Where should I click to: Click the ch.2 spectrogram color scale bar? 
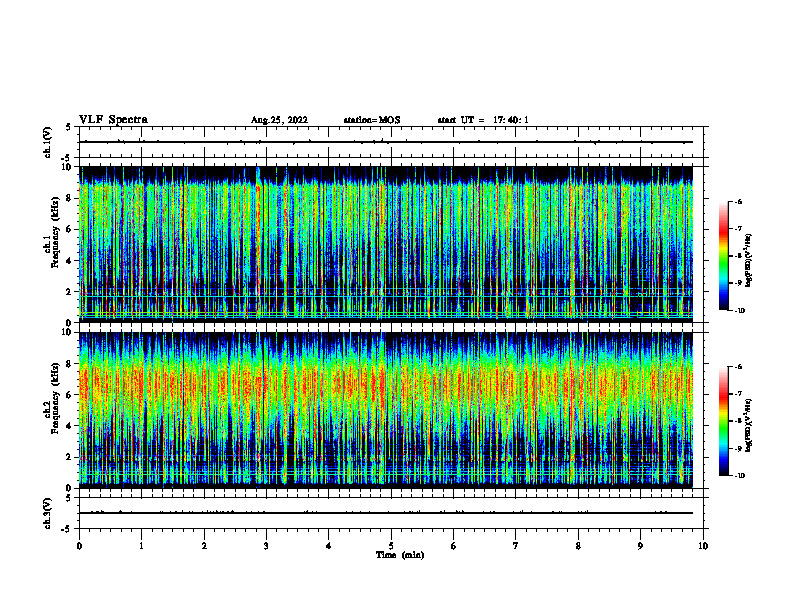click(723, 421)
